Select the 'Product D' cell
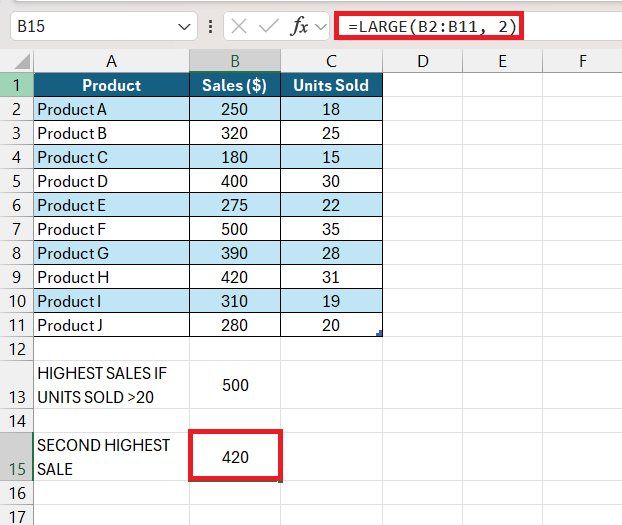 click(111, 181)
